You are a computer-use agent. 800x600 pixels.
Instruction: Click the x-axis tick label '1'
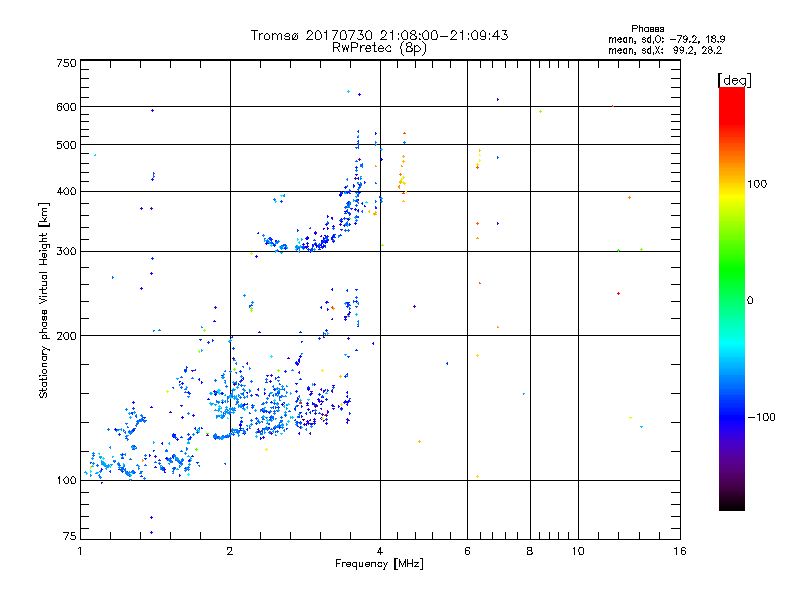point(80,551)
